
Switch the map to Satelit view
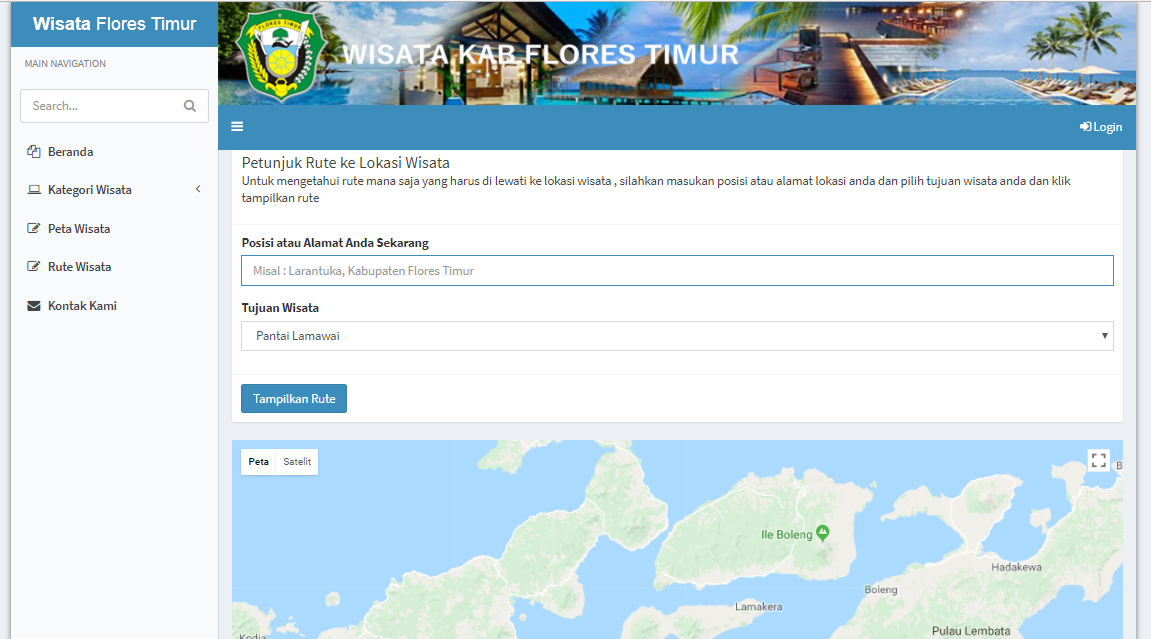(297, 461)
